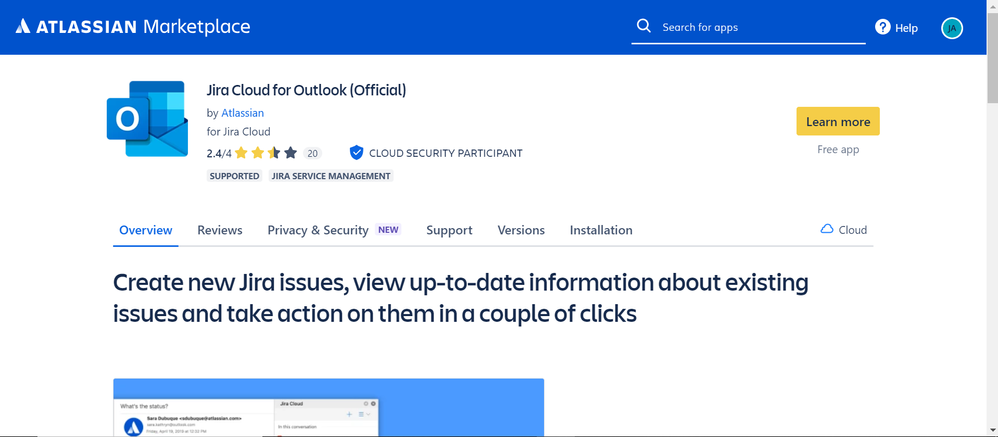
Task: Click the cloud security shield icon
Action: point(356,153)
